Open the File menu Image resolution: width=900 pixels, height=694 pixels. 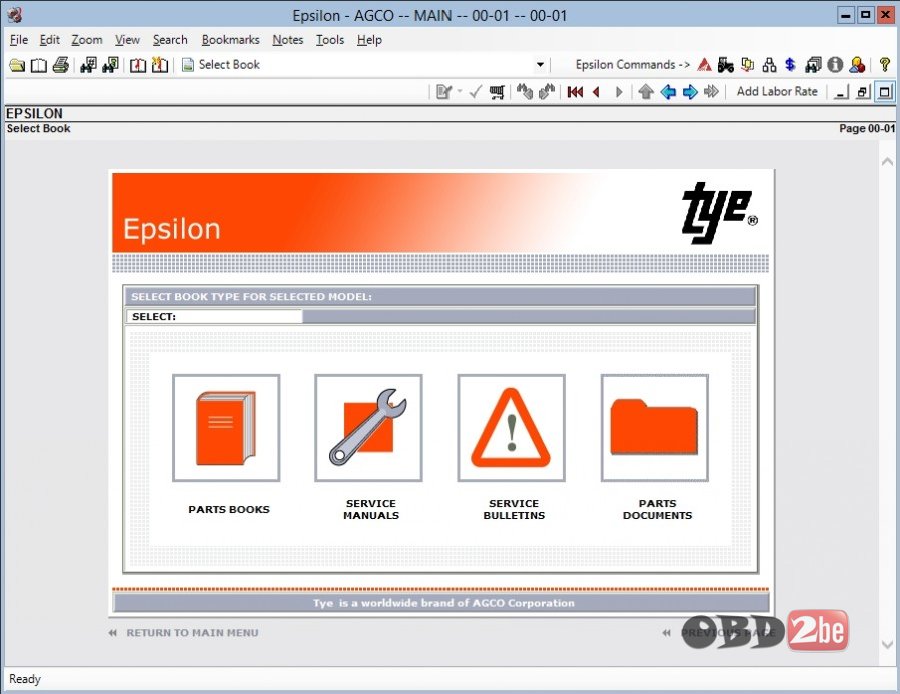click(x=19, y=40)
